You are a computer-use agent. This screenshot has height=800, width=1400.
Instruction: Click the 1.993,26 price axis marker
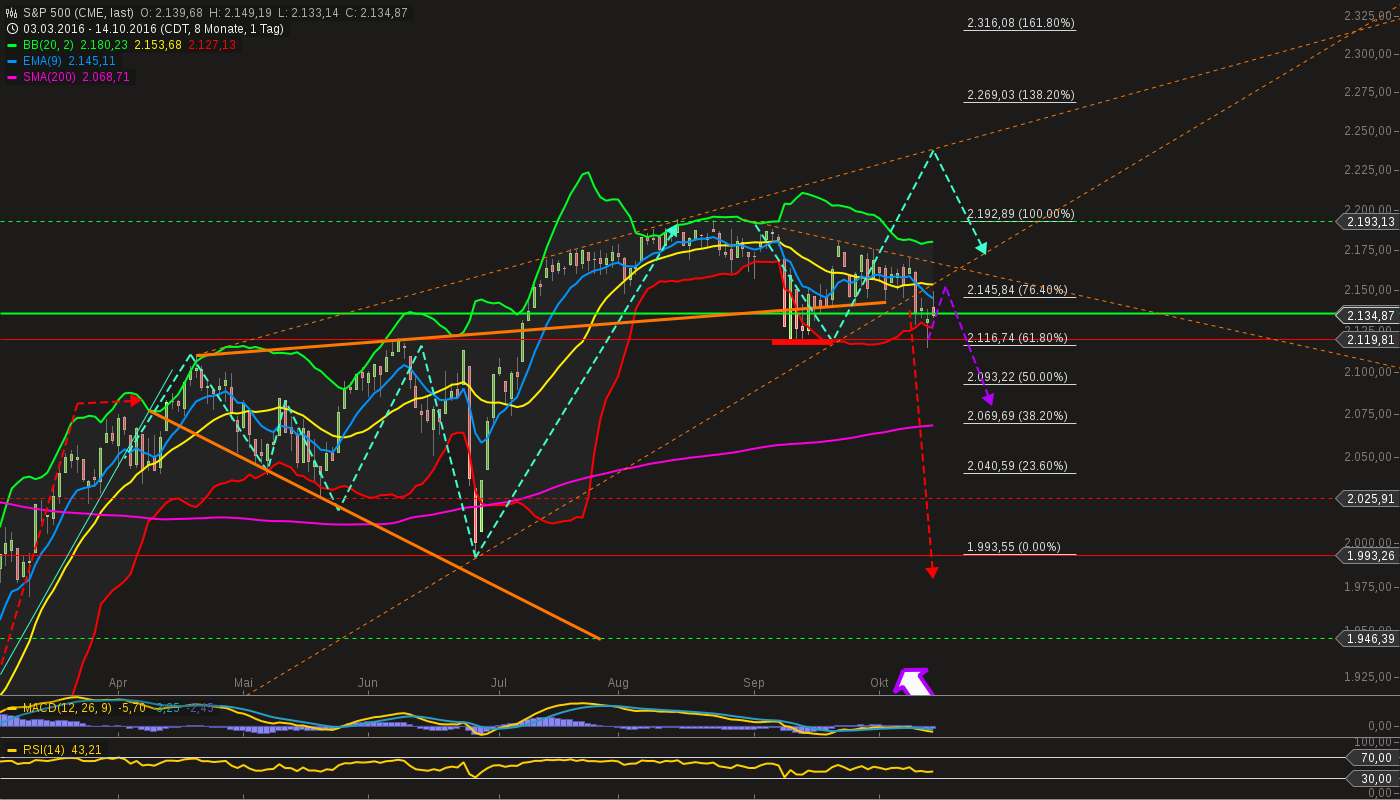(1368, 556)
